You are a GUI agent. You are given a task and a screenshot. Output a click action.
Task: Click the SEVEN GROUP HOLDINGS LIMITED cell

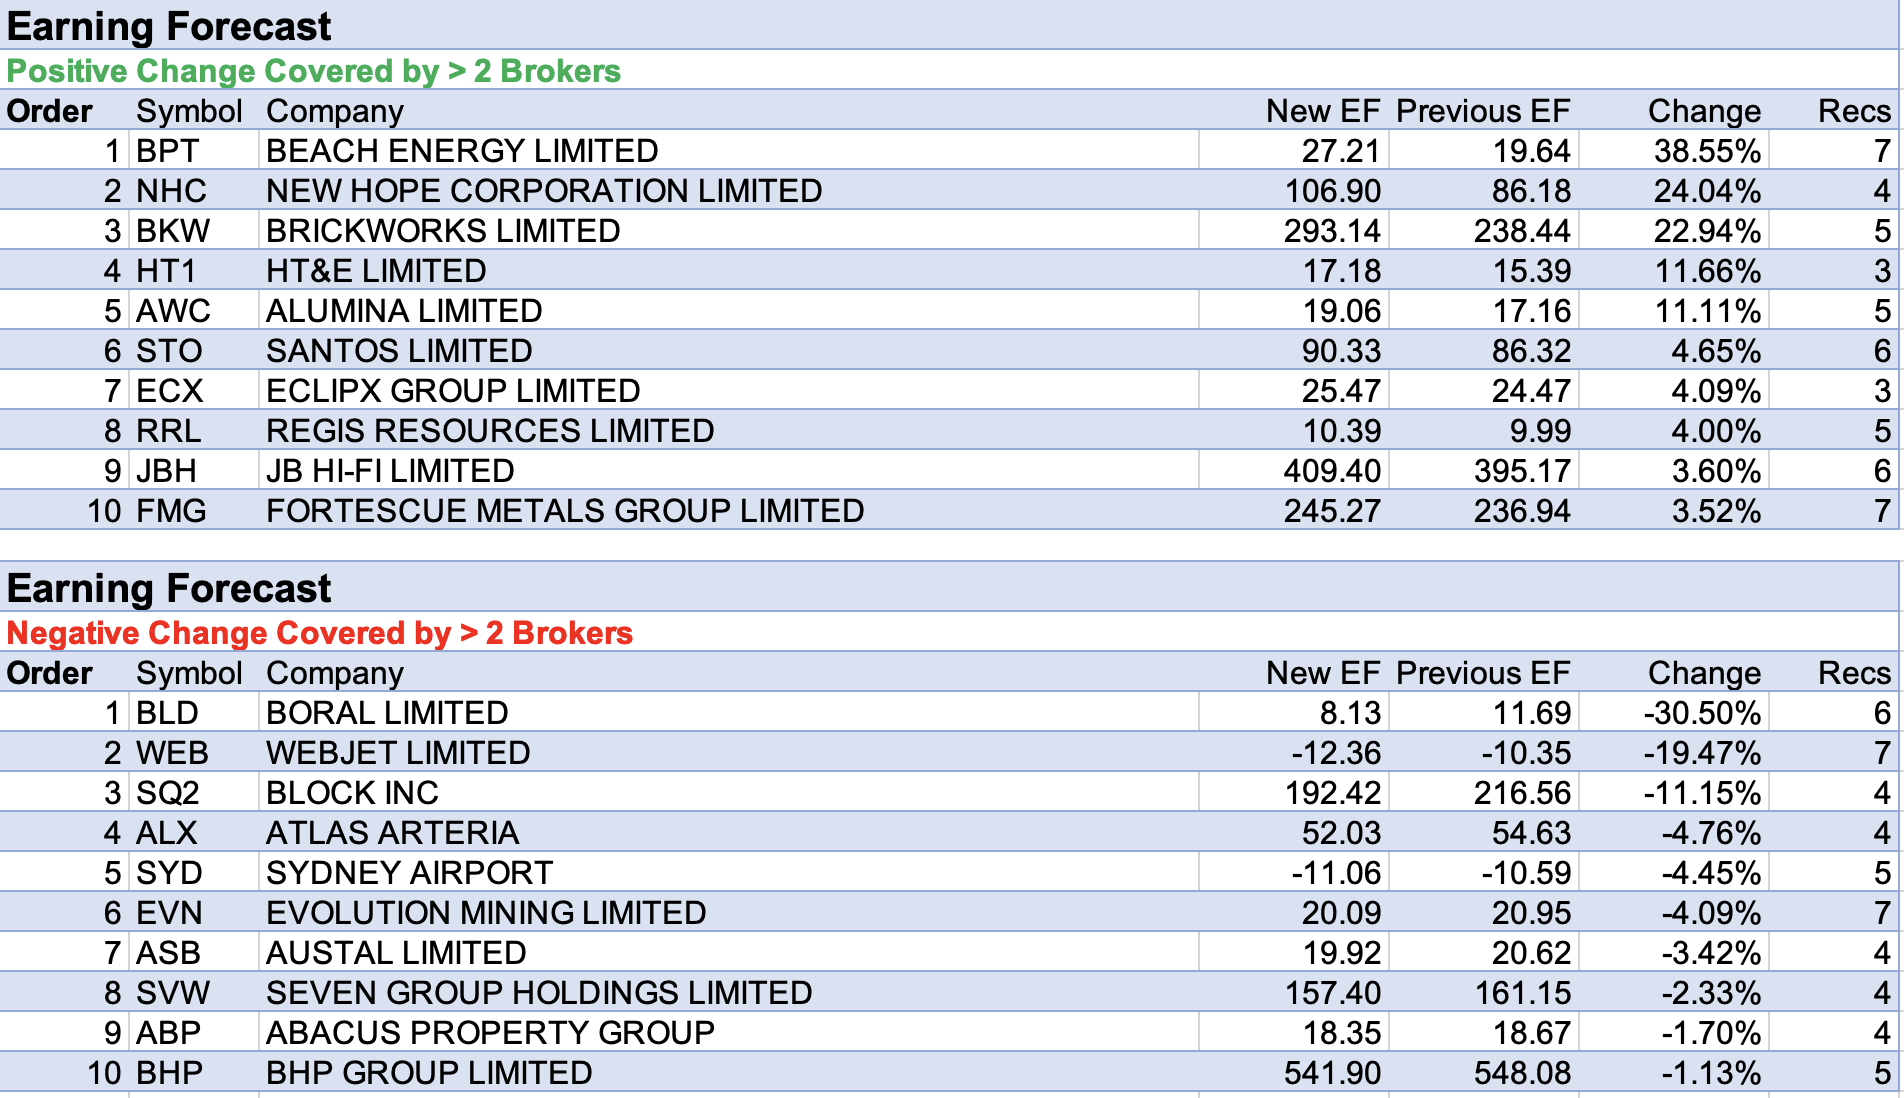coord(538,993)
